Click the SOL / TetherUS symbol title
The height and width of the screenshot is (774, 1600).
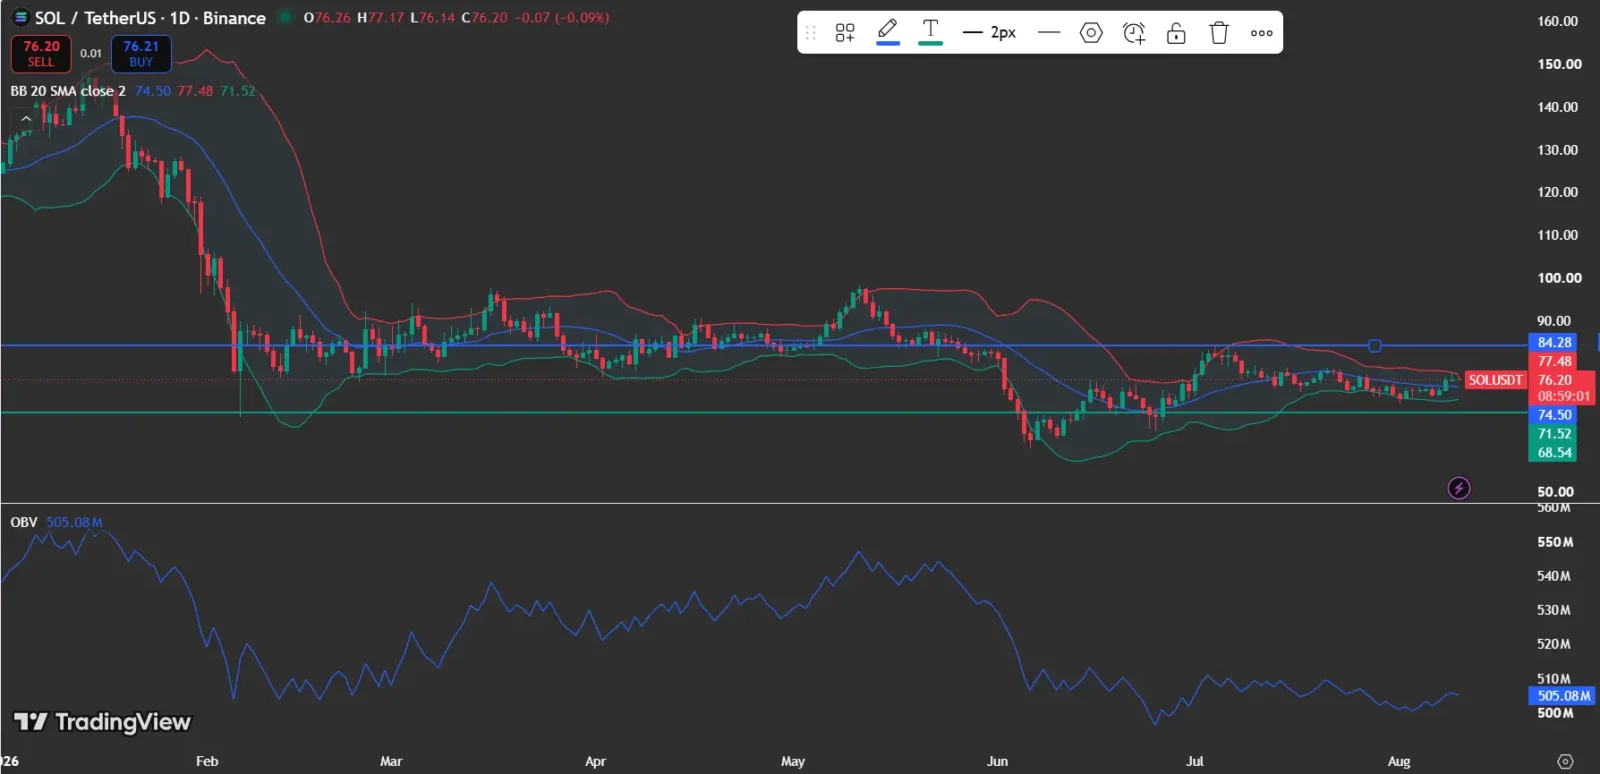151,18
